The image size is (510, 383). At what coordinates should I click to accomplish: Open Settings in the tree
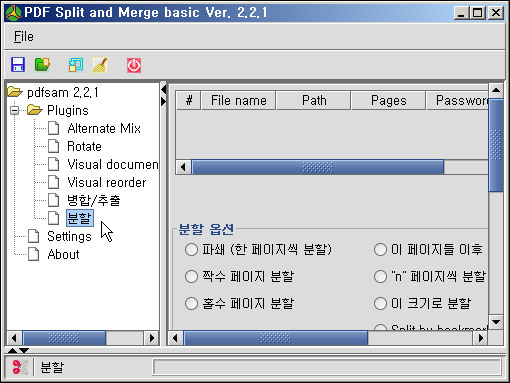(x=69, y=236)
